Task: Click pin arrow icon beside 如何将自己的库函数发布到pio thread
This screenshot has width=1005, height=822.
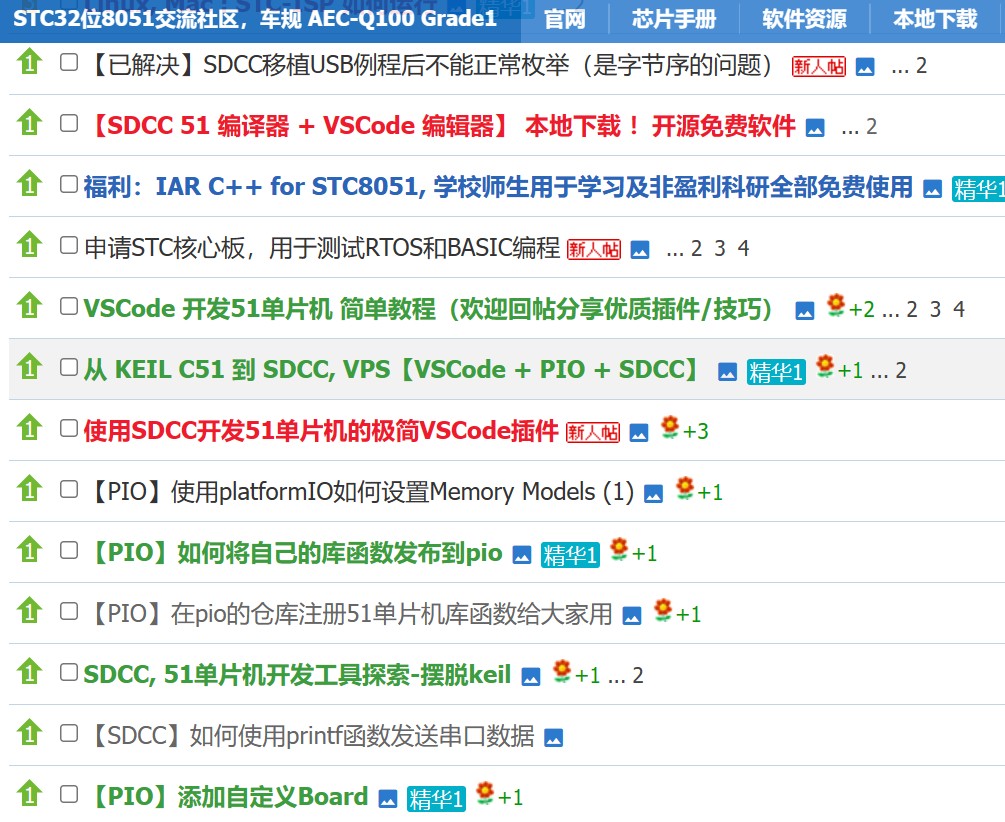Action: (29, 550)
